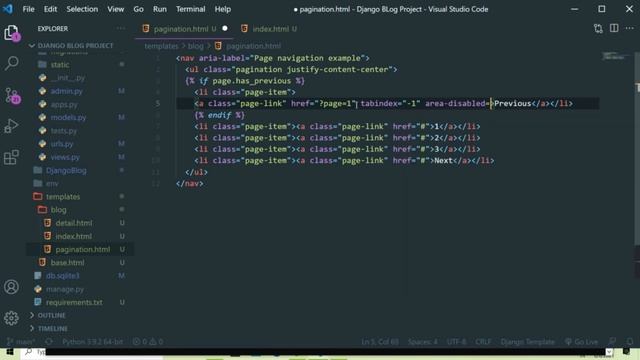
Task: Open the Selection menu
Action: click(82, 9)
